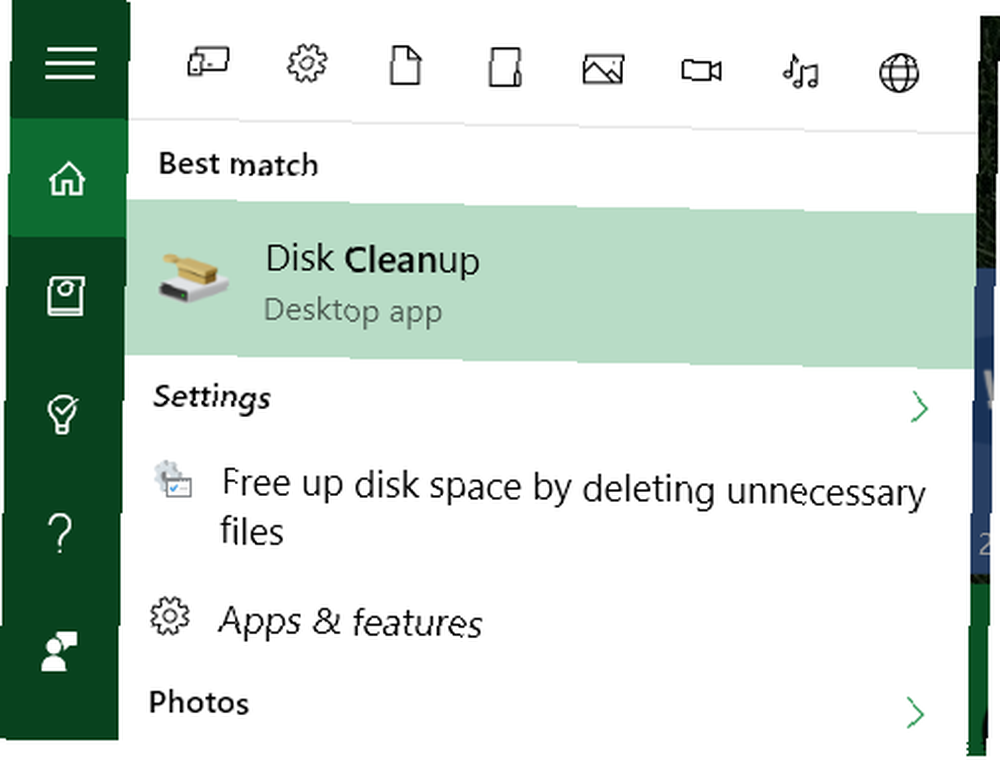Screen dimensions: 1000x760
Task: Open the Notebook icon in sidebar
Action: pyautogui.click(x=66, y=295)
